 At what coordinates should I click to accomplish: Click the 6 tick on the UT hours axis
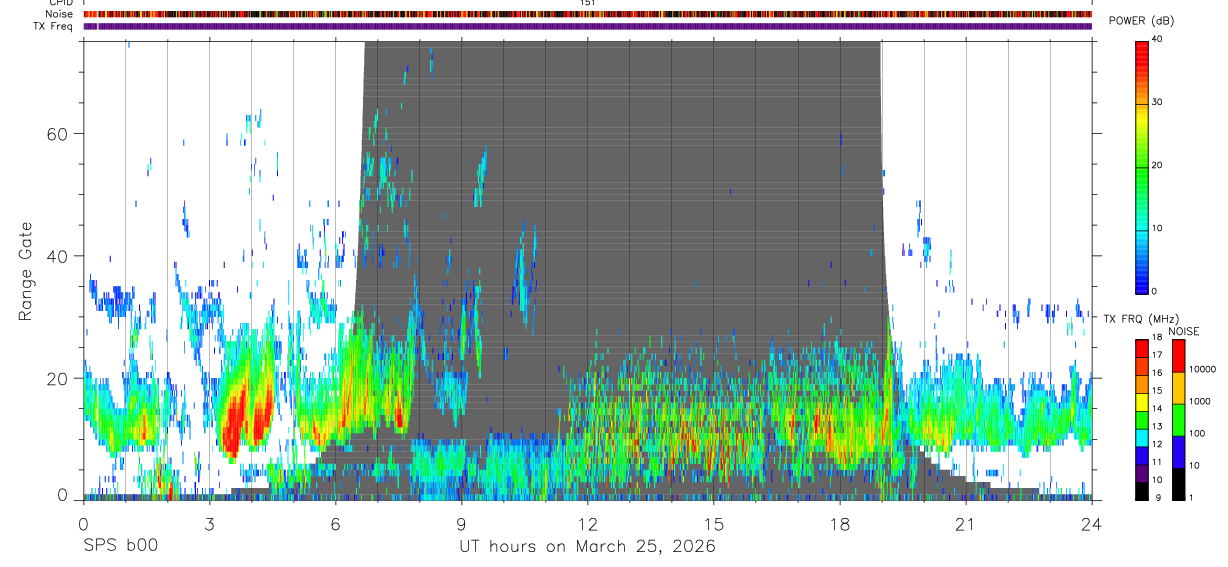click(x=335, y=523)
